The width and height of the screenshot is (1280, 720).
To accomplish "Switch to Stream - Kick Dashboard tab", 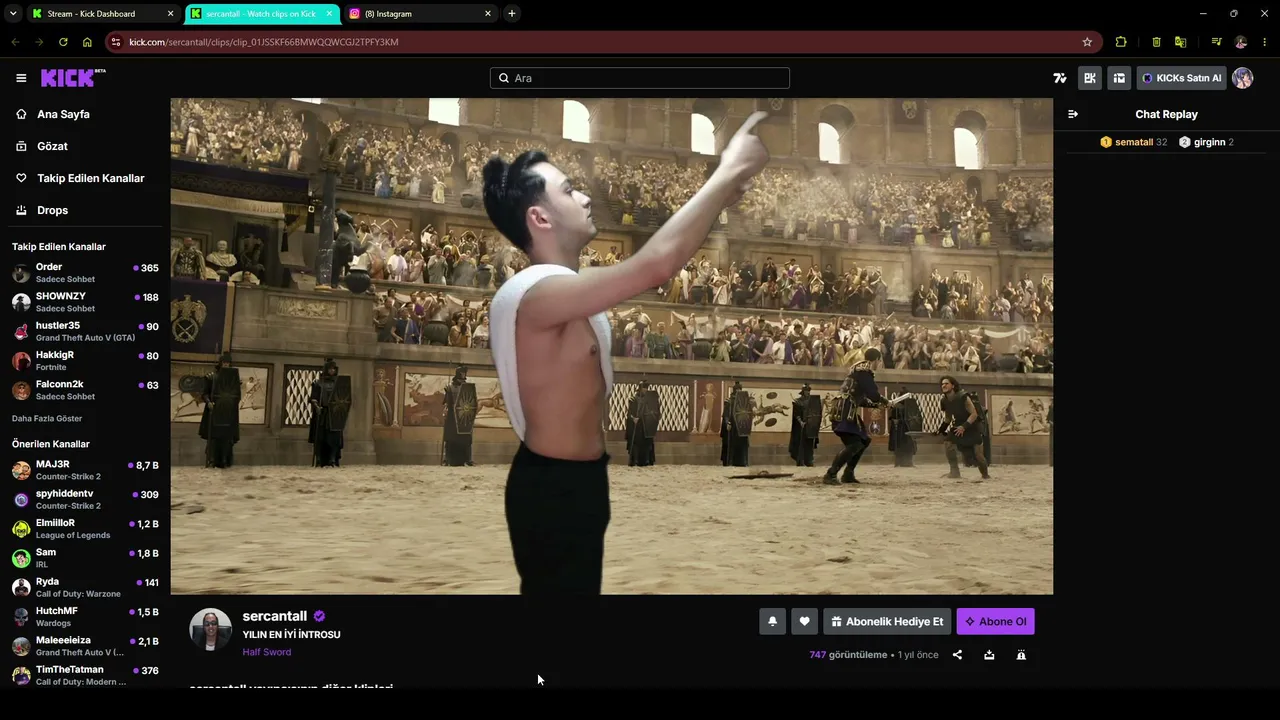I will 102,14.
